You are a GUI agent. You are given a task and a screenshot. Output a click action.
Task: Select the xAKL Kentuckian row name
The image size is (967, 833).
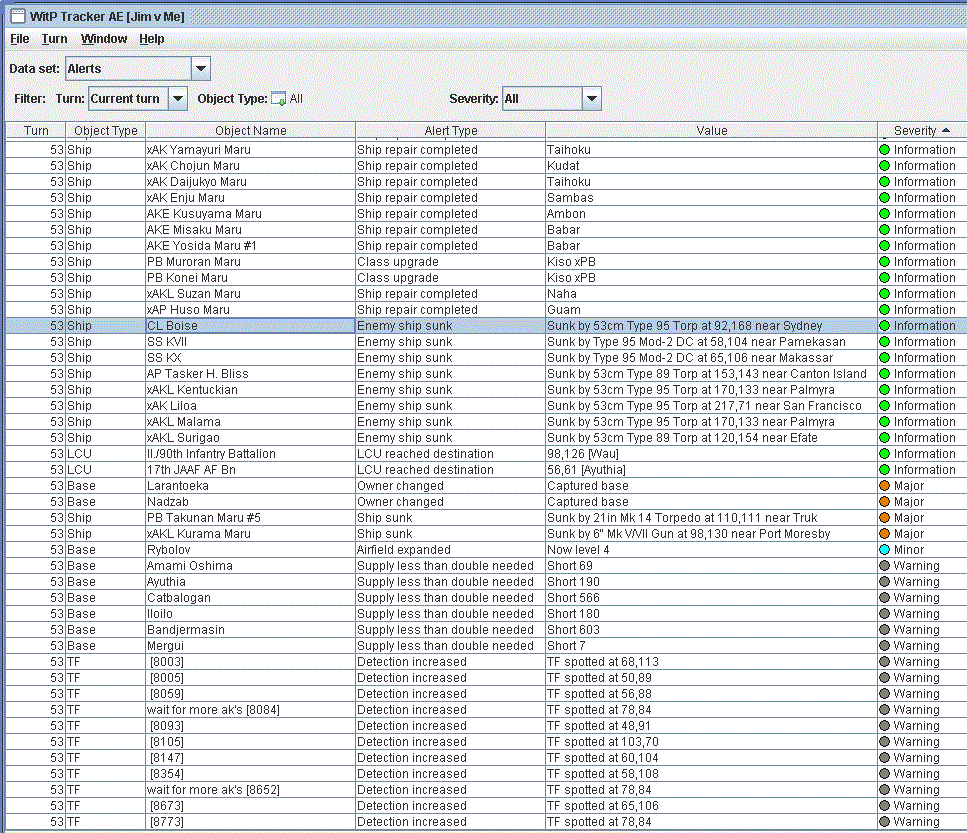coord(250,390)
